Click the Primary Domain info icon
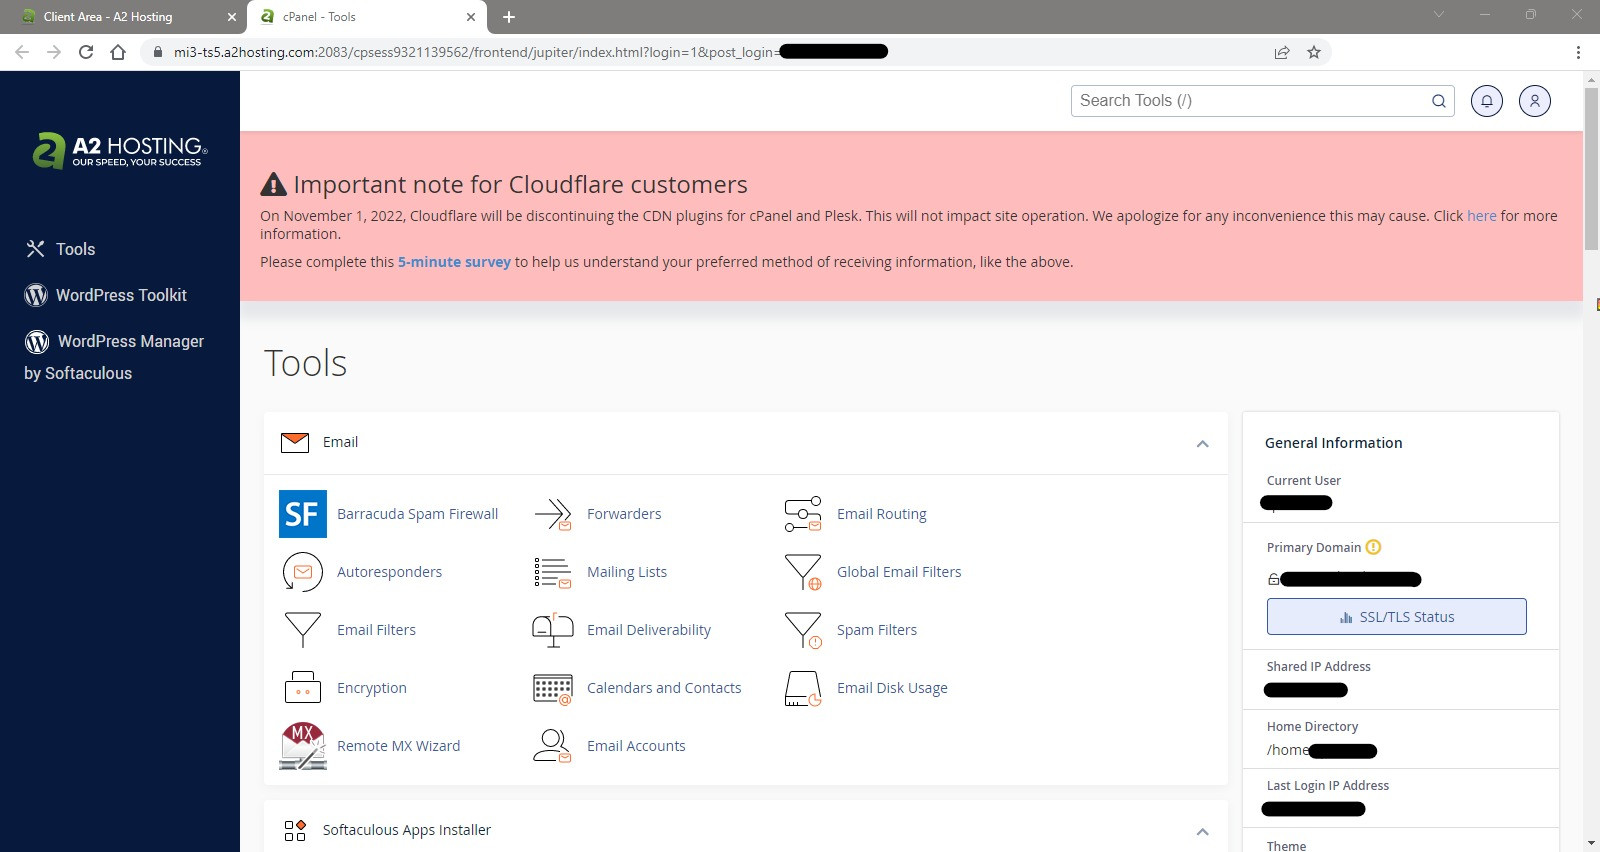 pos(1374,547)
